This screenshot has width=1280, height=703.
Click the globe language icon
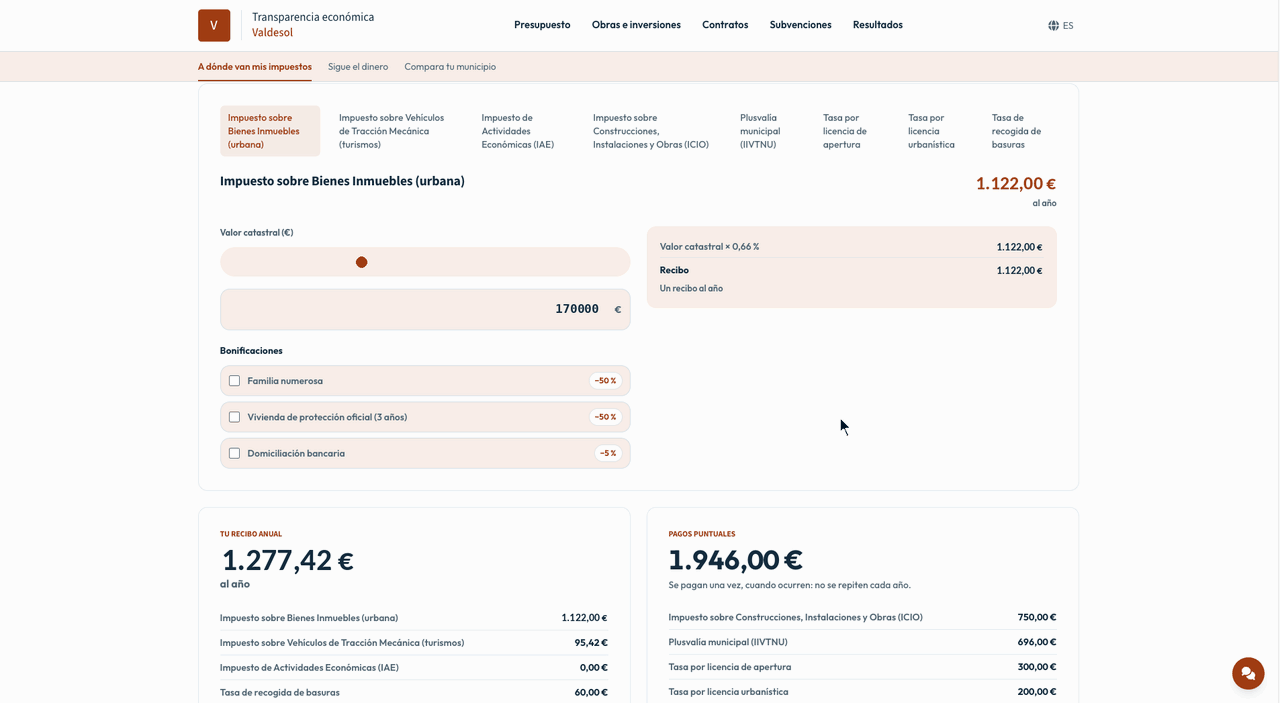point(1053,25)
